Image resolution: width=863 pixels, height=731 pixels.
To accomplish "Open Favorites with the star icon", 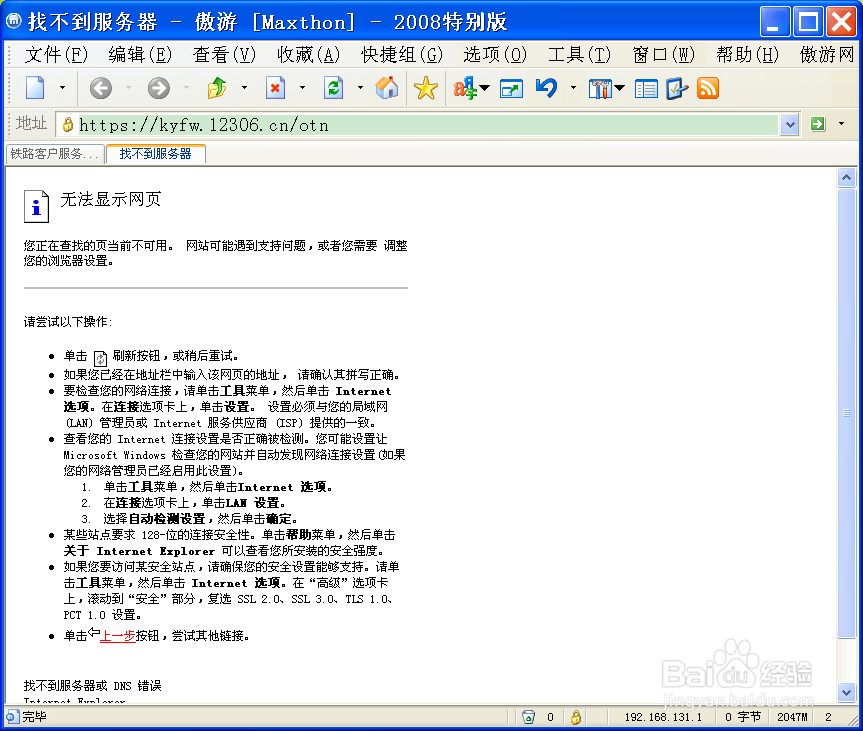I will 426,88.
